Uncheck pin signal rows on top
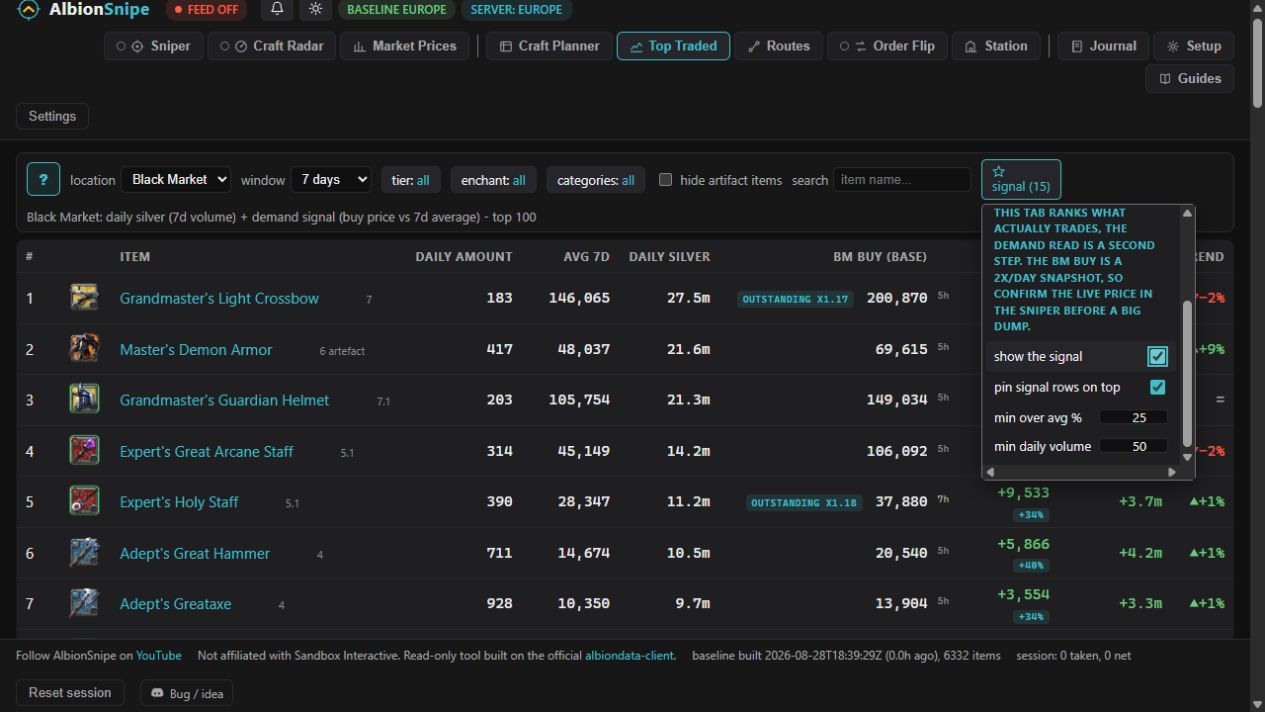1265x712 pixels. 1157,387
